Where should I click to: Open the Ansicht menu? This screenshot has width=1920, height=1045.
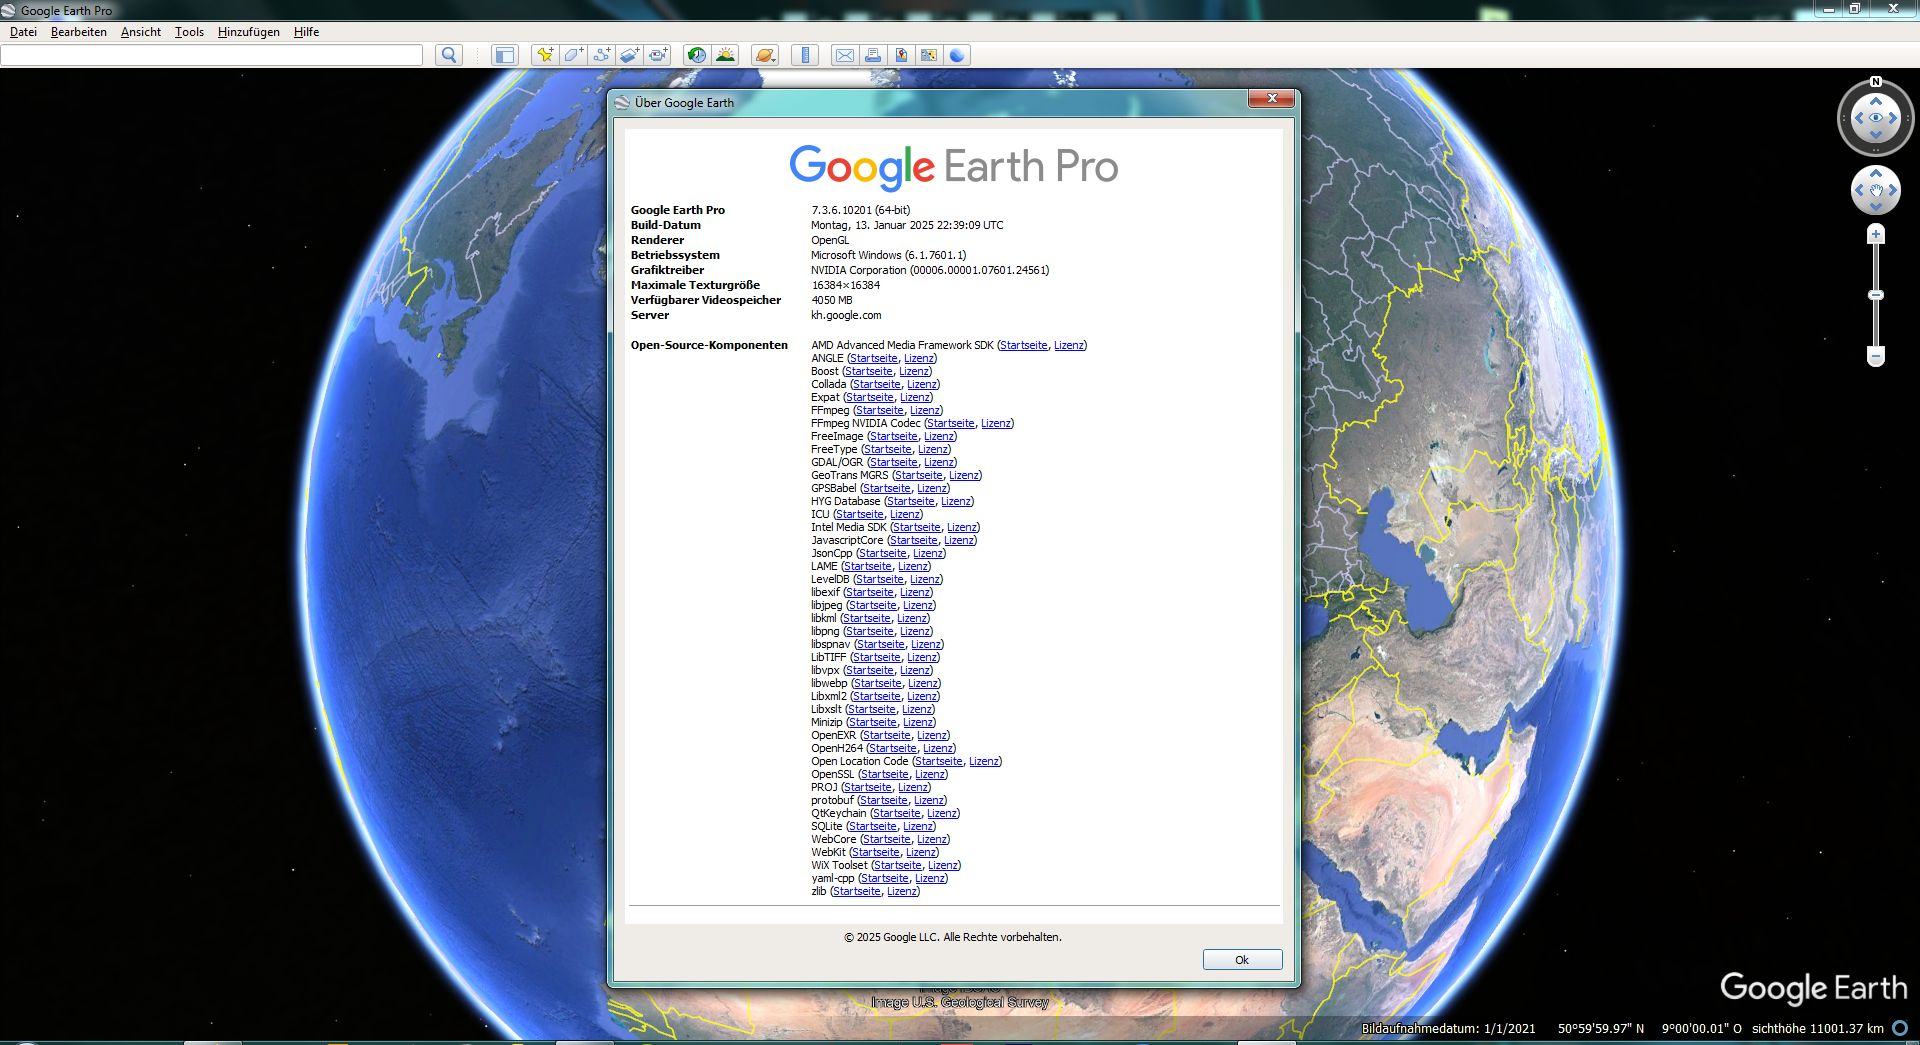[x=141, y=32]
